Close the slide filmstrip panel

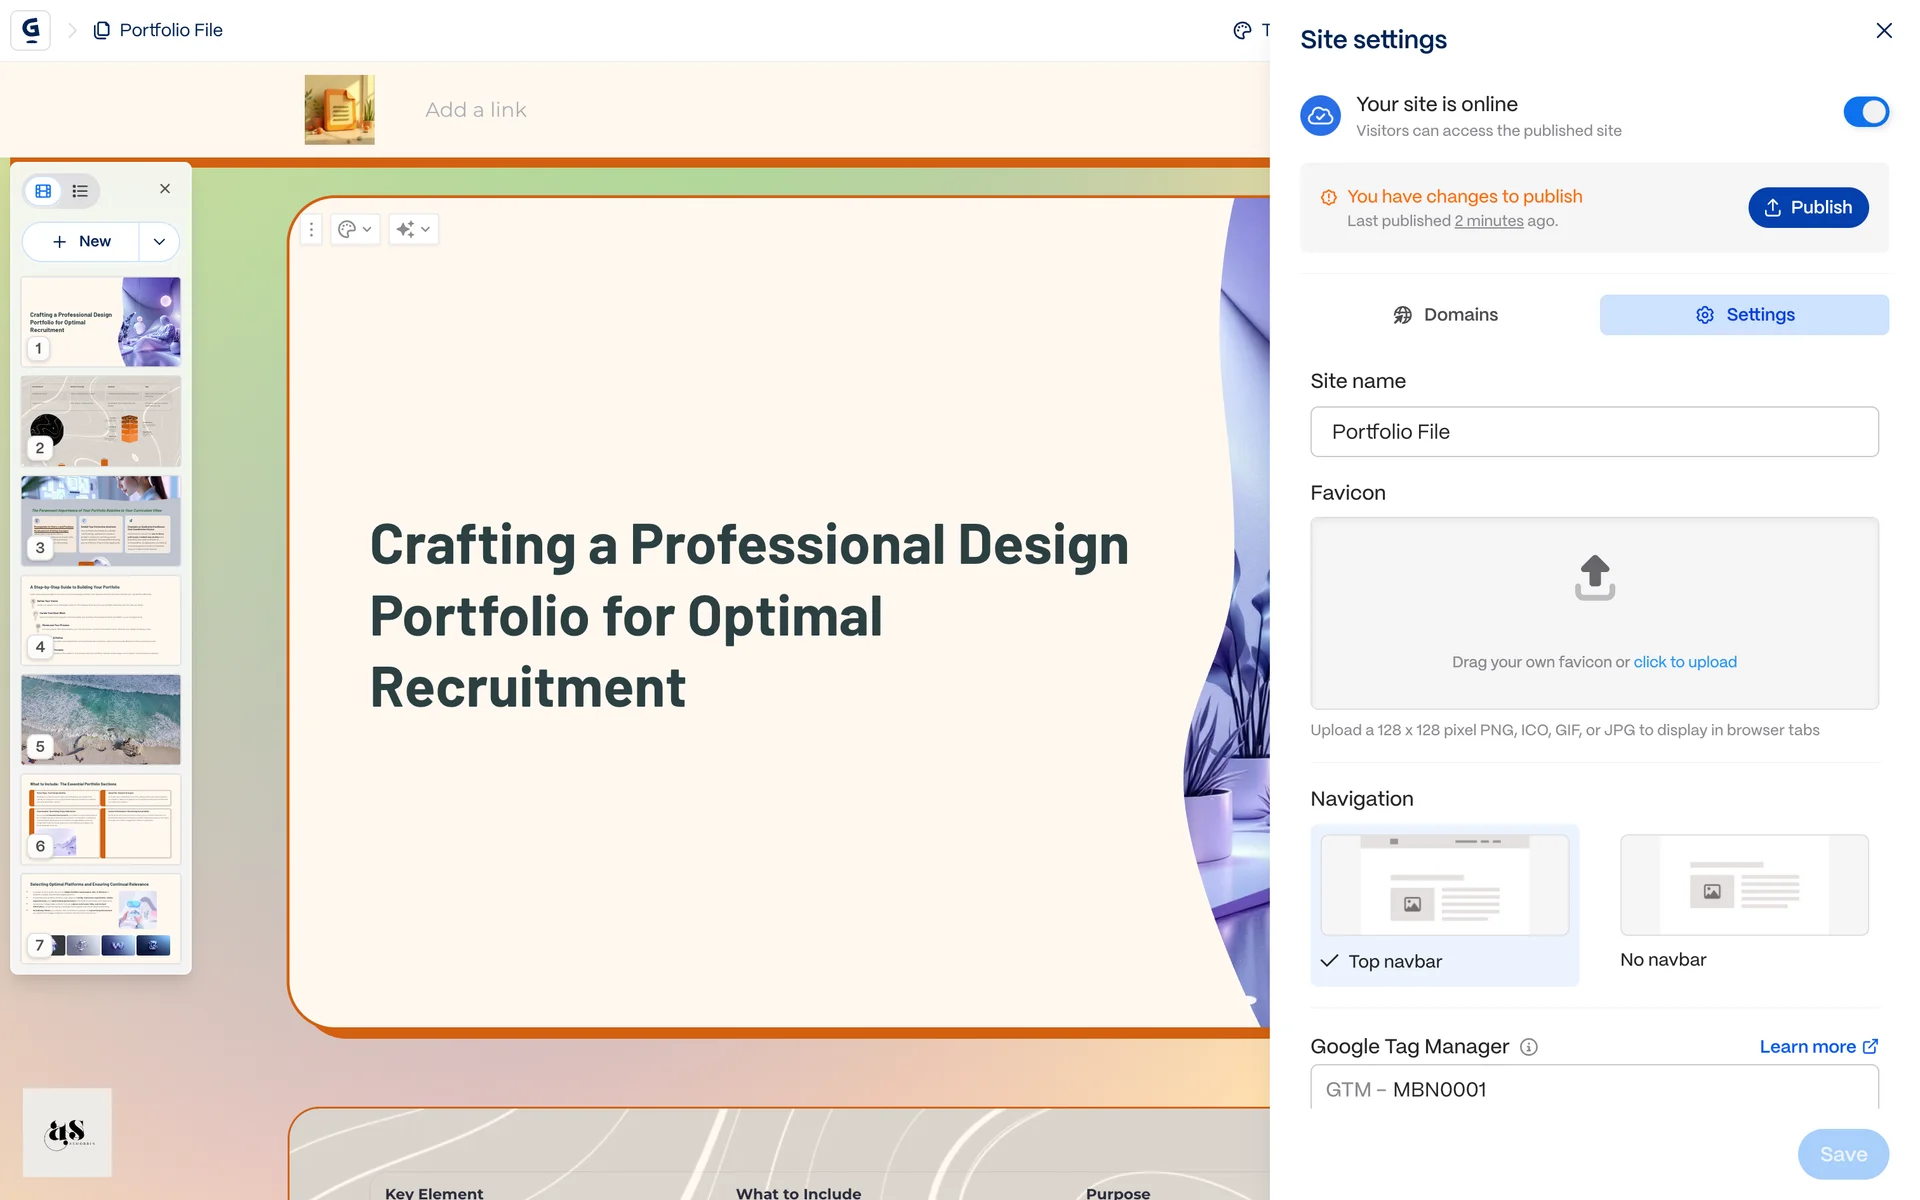pos(165,189)
